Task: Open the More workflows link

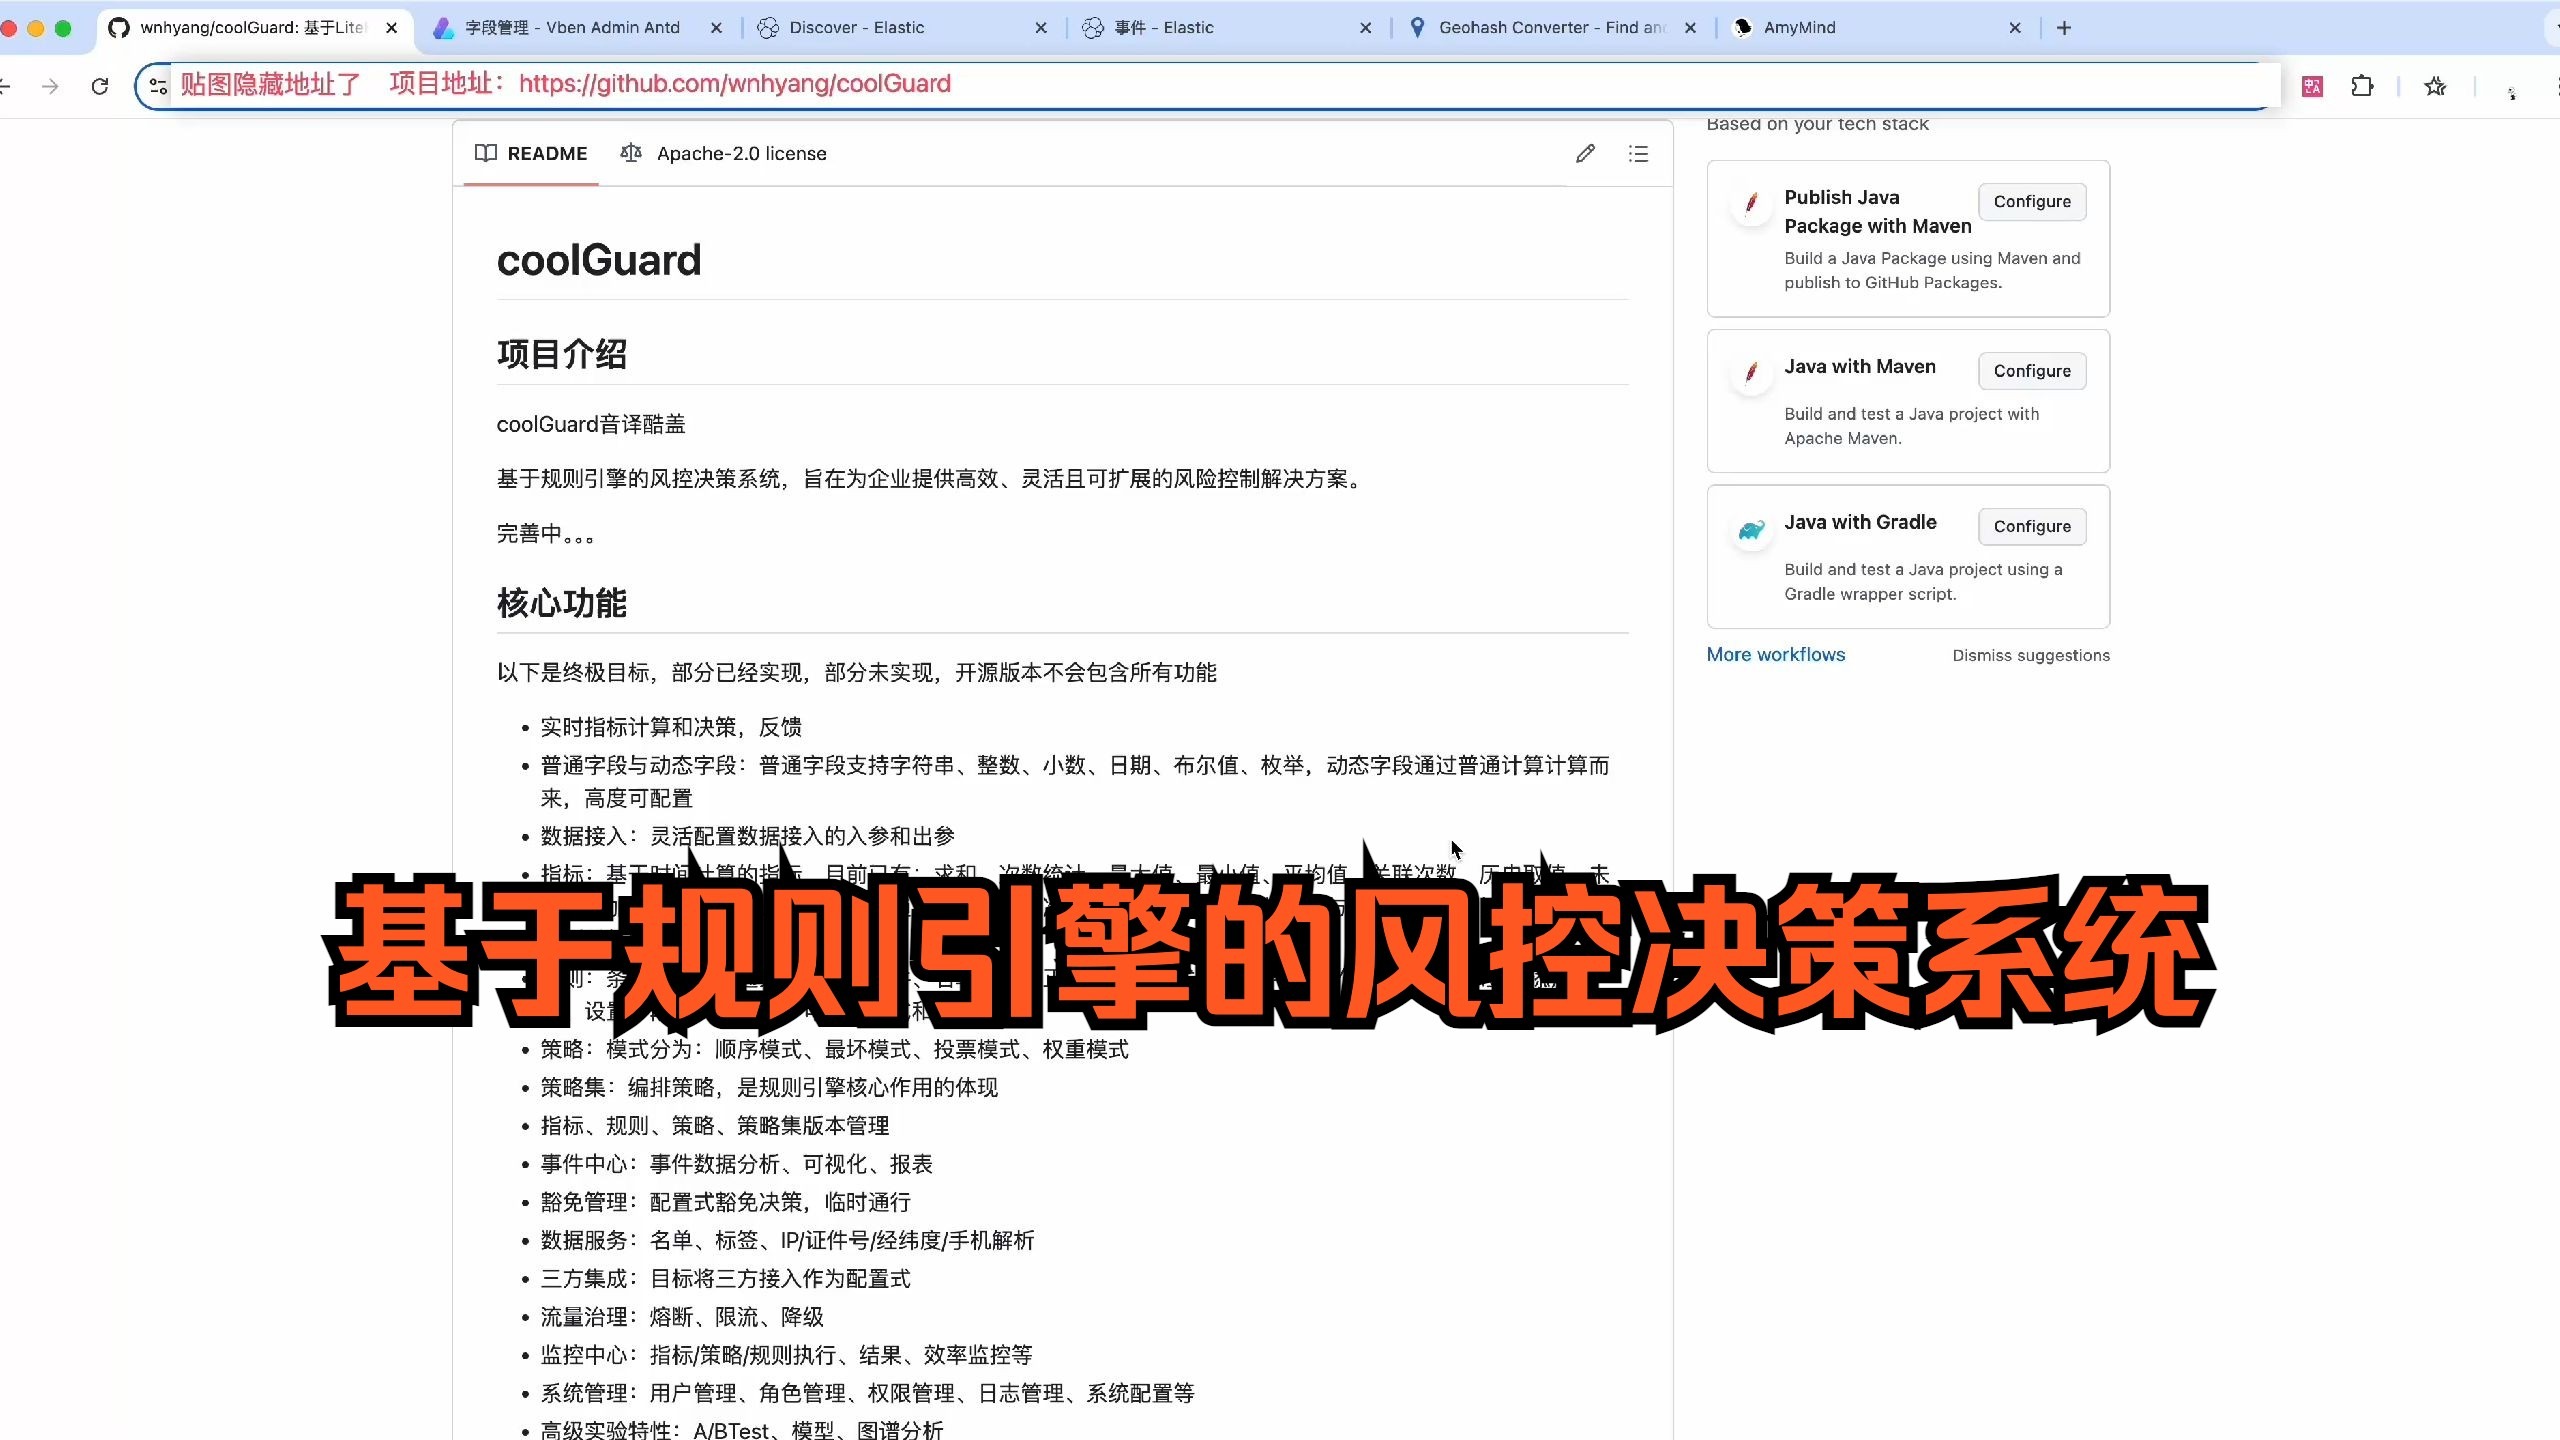Action: pos(1775,655)
